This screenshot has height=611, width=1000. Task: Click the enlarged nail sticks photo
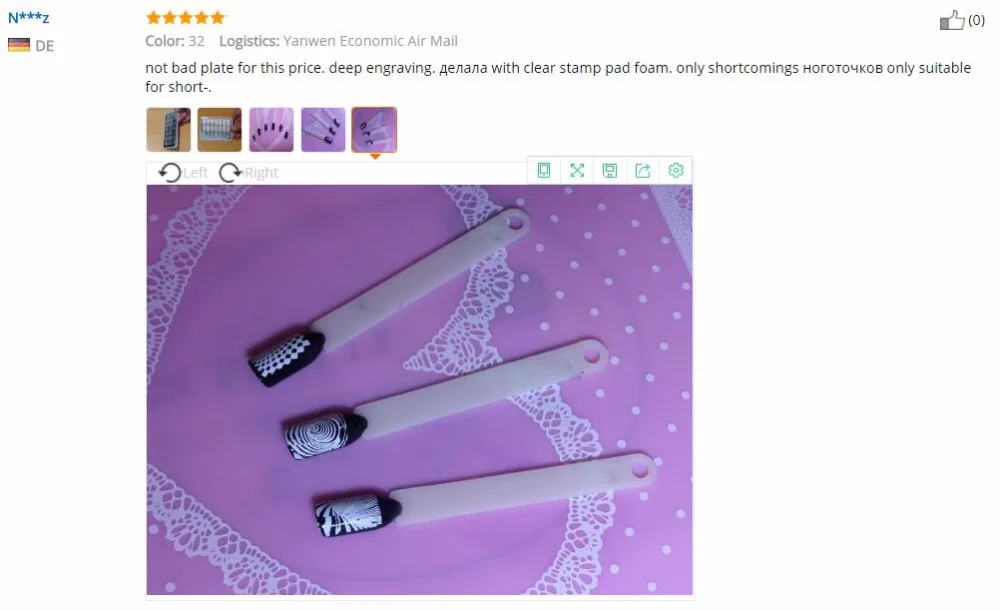(x=420, y=390)
